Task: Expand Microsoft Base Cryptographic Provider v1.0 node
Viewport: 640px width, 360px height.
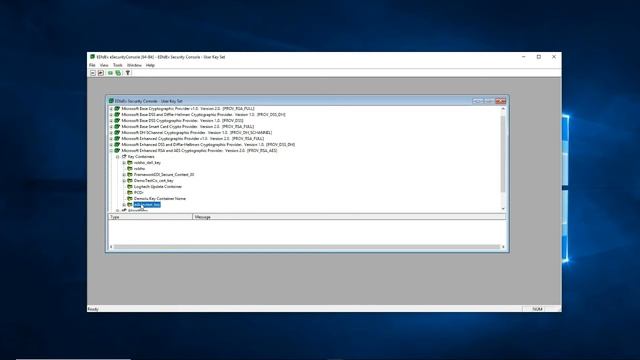Action: point(111,109)
